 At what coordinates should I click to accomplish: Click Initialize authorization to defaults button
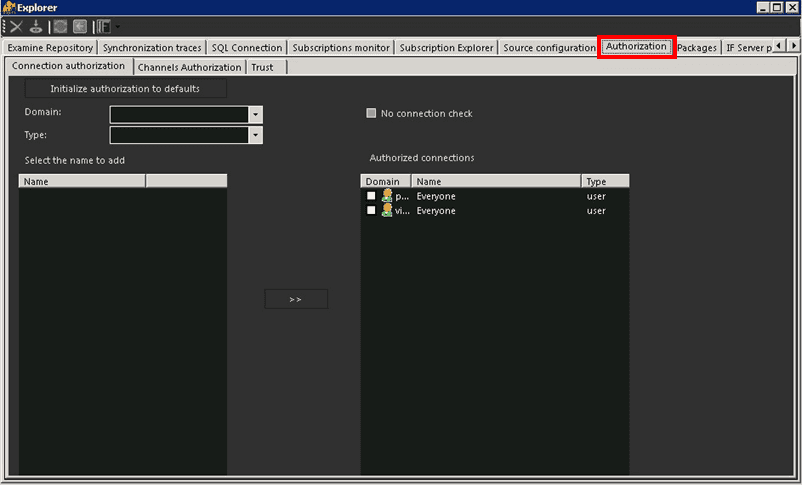pos(125,88)
